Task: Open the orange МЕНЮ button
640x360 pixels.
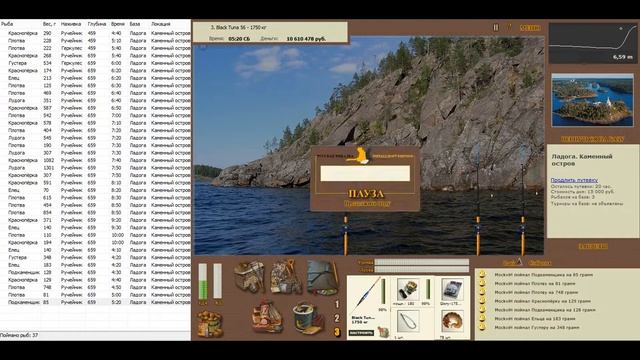Action: click(530, 28)
